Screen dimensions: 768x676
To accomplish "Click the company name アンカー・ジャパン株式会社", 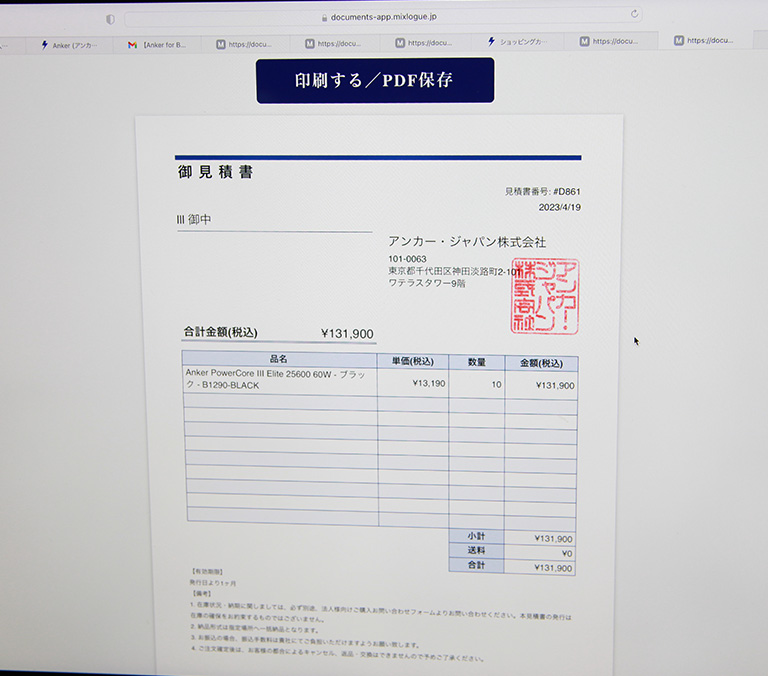I will [467, 242].
